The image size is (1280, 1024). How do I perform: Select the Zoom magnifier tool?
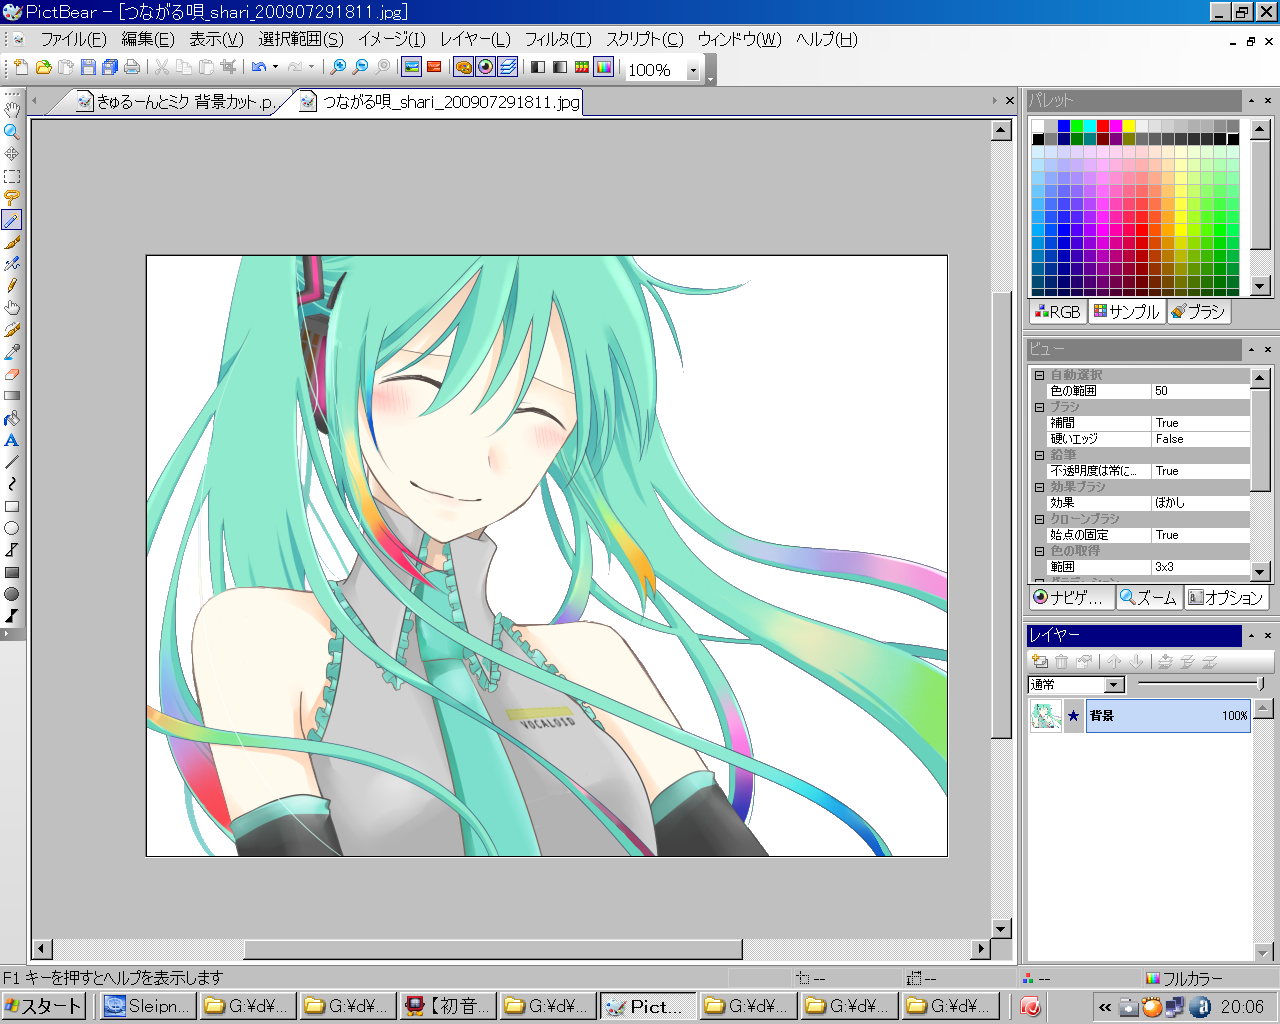point(12,132)
